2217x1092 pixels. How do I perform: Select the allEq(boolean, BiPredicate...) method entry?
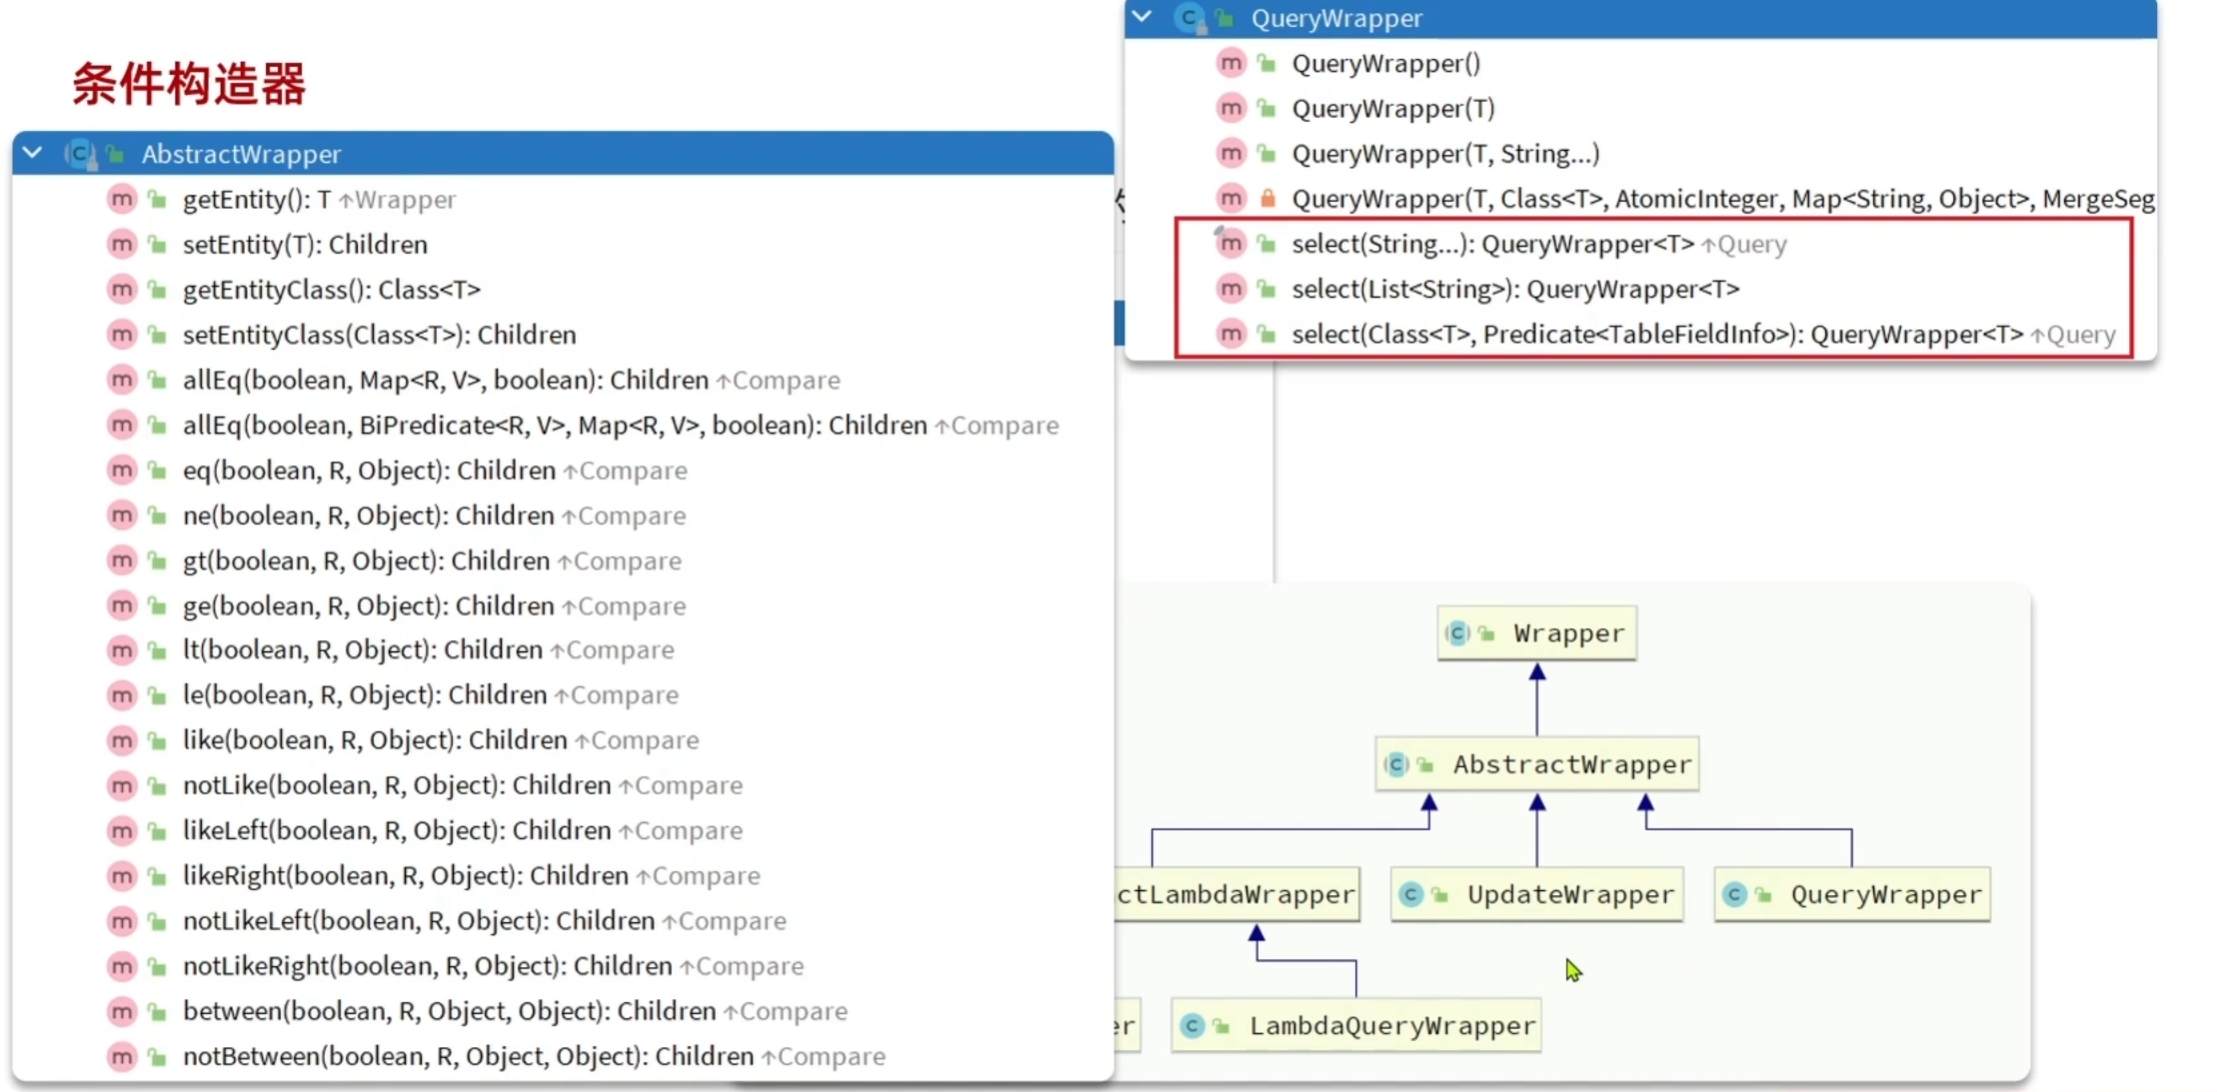click(x=554, y=426)
